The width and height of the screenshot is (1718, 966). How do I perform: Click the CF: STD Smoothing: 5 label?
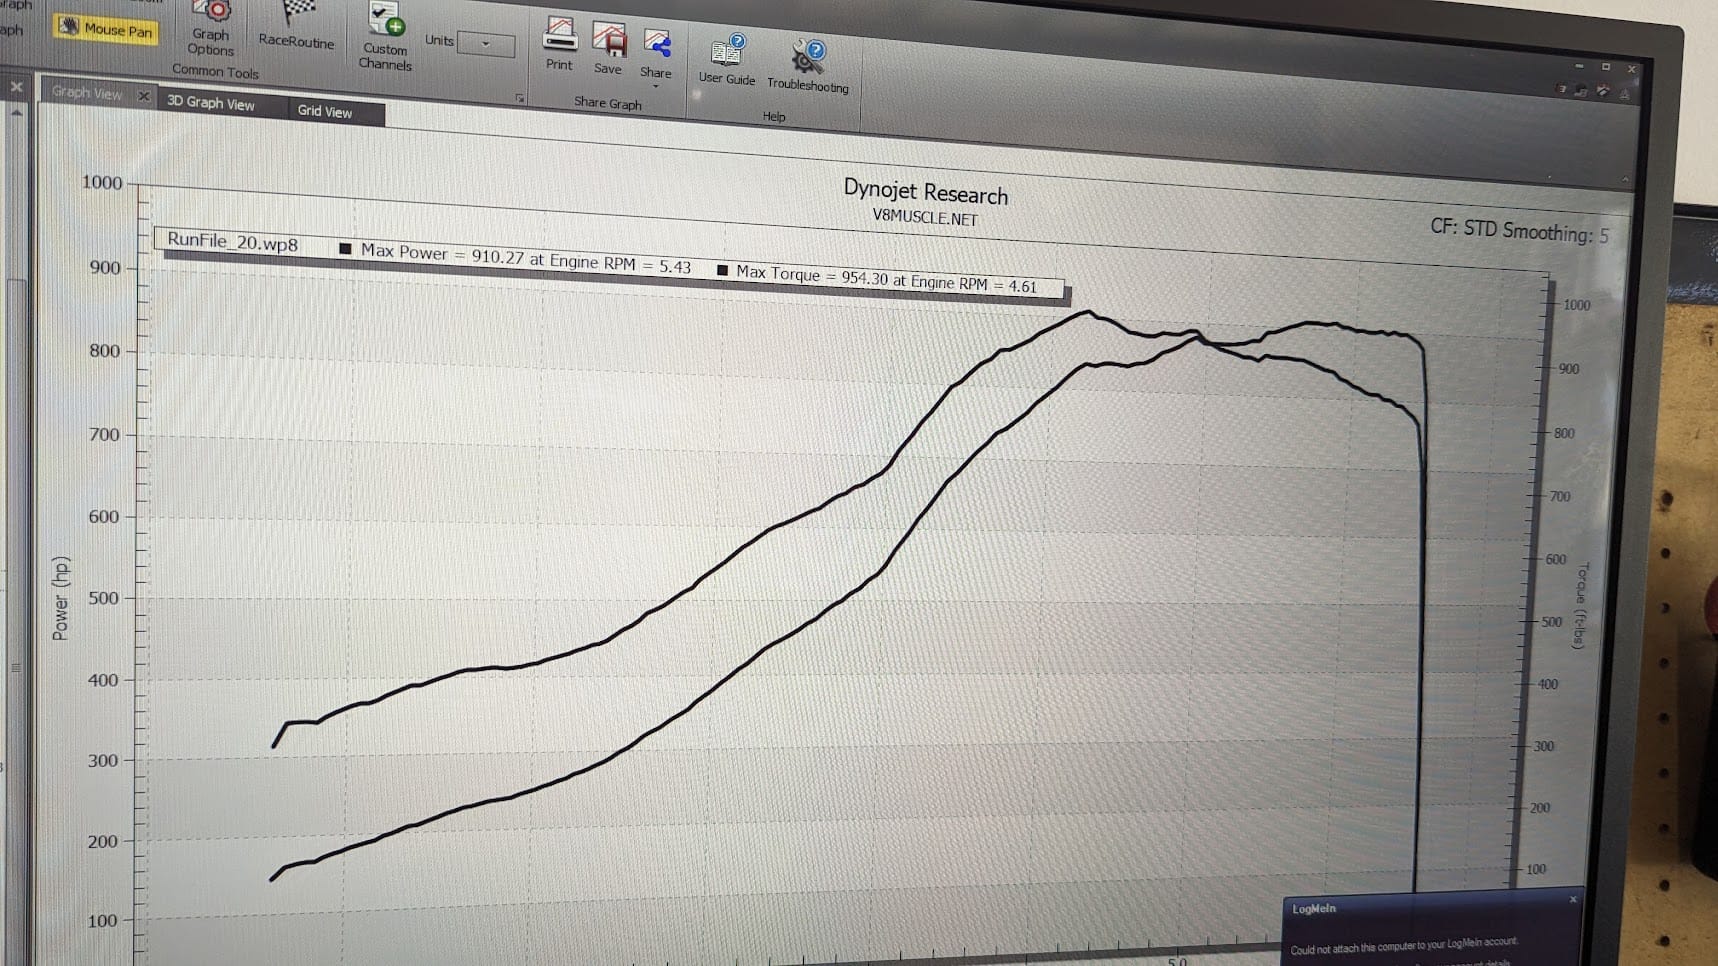(x=1519, y=231)
